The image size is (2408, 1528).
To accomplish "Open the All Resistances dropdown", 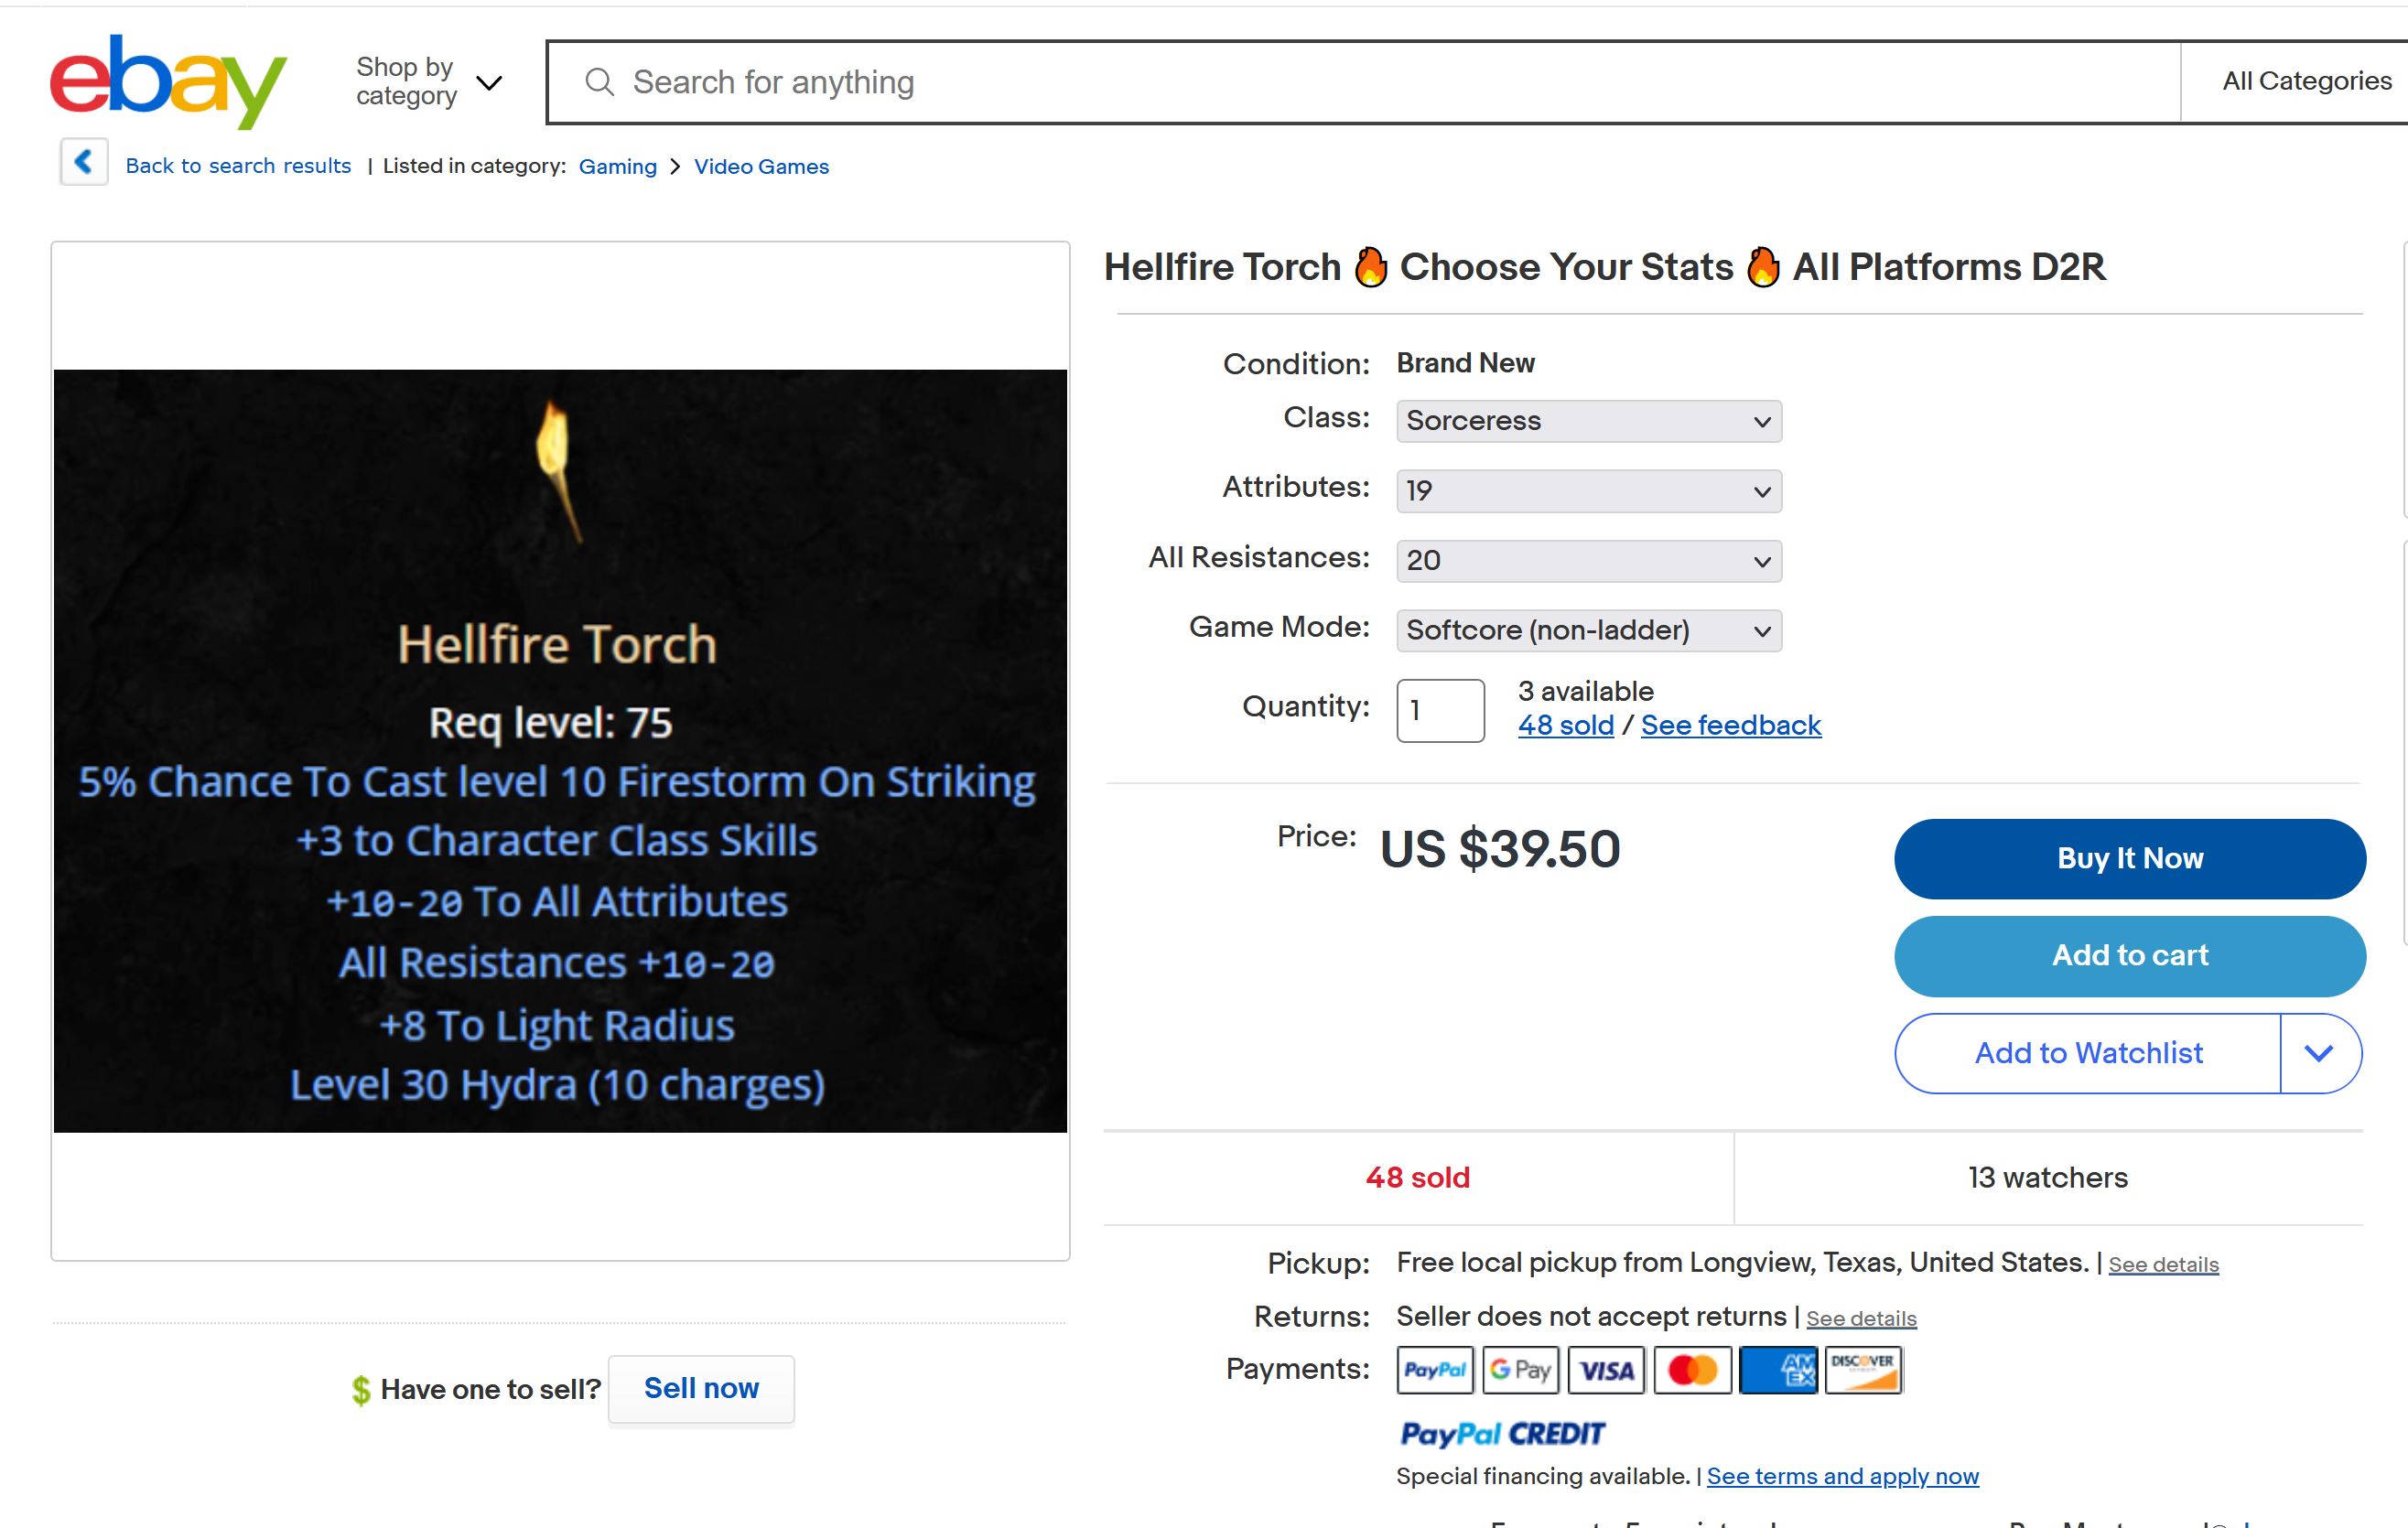I will click(x=1588, y=561).
